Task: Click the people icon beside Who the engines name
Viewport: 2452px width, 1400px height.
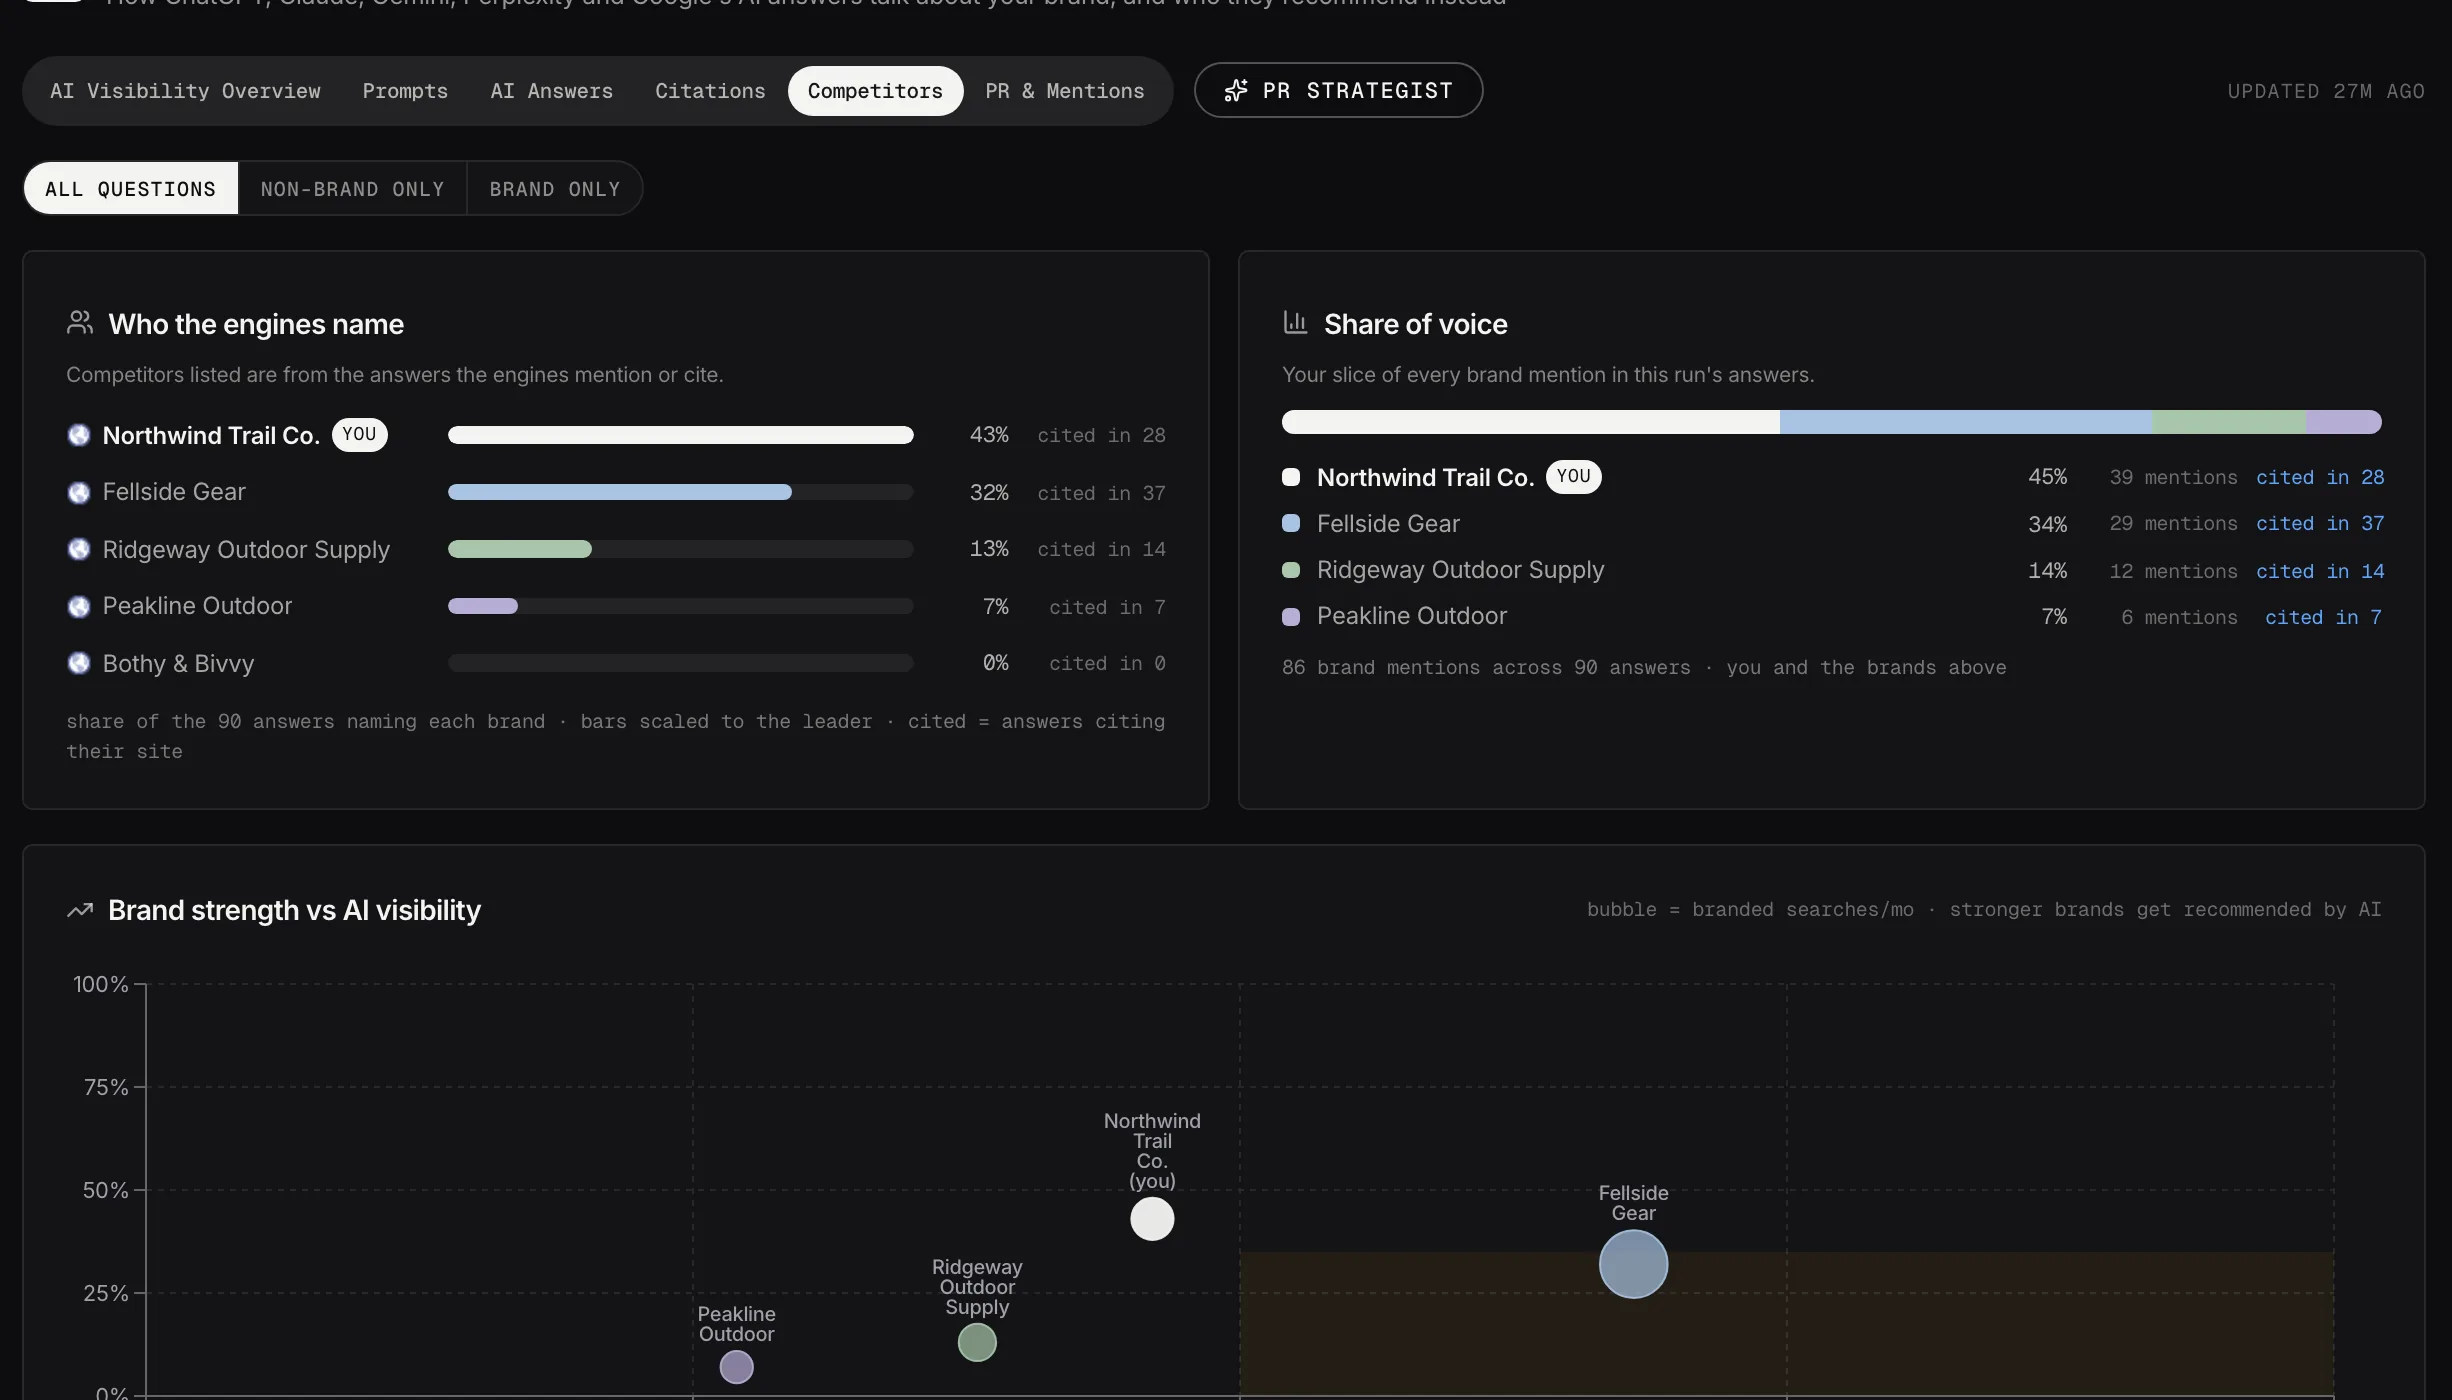Action: pos(80,323)
